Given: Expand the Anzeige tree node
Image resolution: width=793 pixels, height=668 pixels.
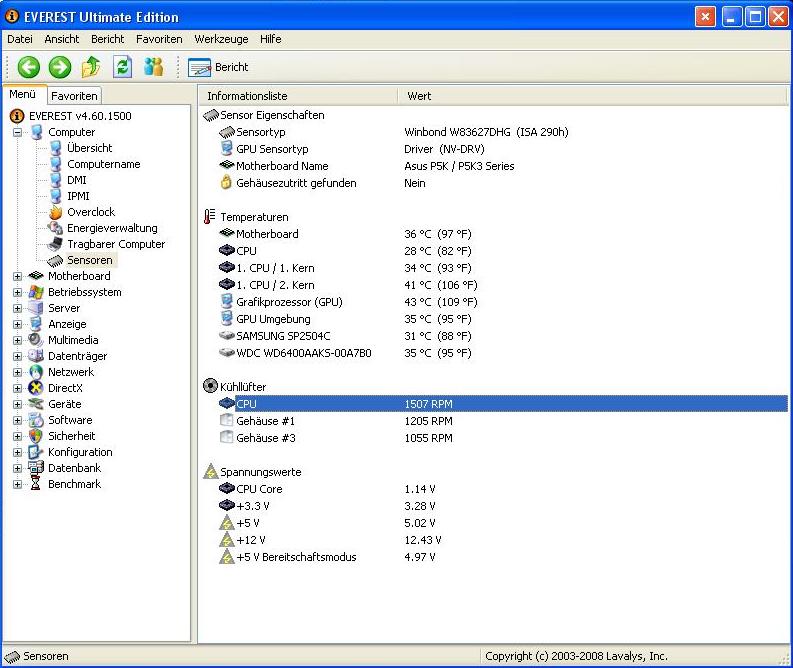Looking at the screenshot, I should (18, 325).
